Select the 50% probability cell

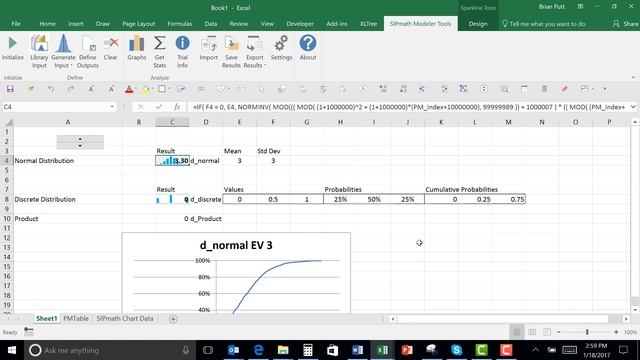coord(374,199)
